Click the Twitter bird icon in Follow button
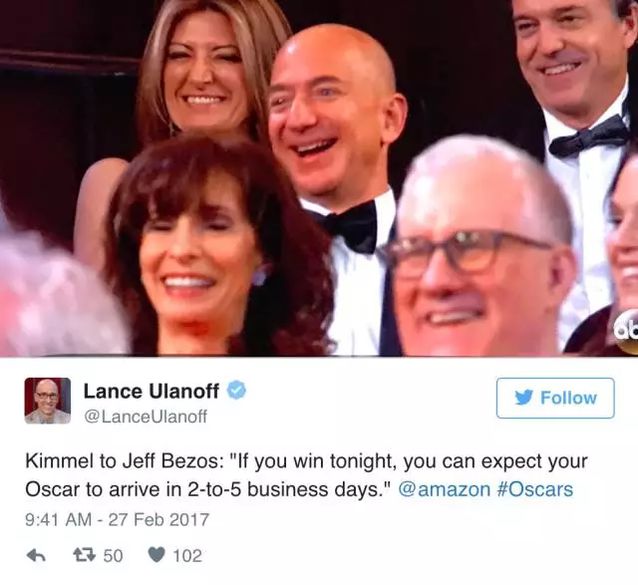The height and width of the screenshot is (585, 638). click(524, 397)
